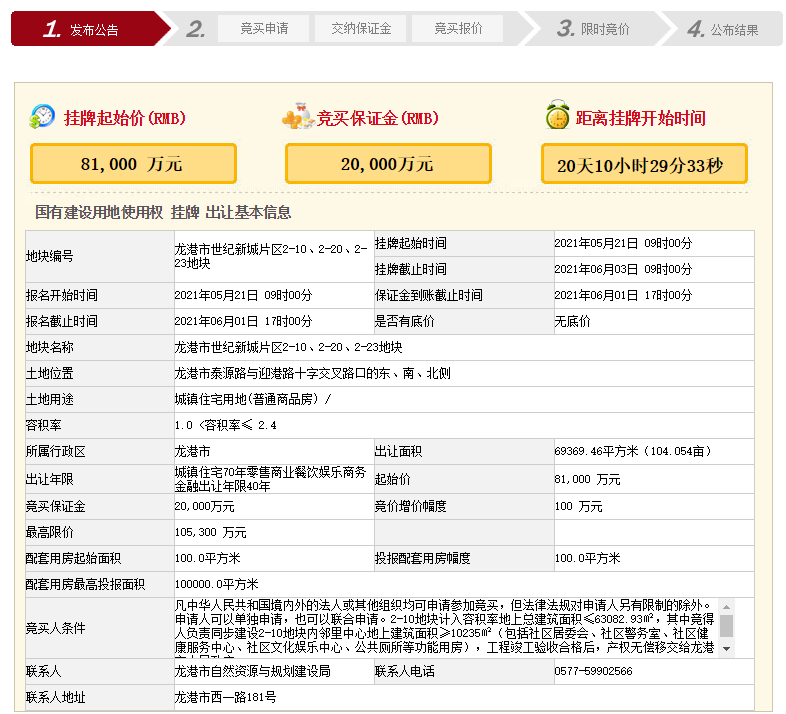Click the 20,000万元 deposit amount box
Image resolution: width=786 pixels, height=714 pixels.
388,164
